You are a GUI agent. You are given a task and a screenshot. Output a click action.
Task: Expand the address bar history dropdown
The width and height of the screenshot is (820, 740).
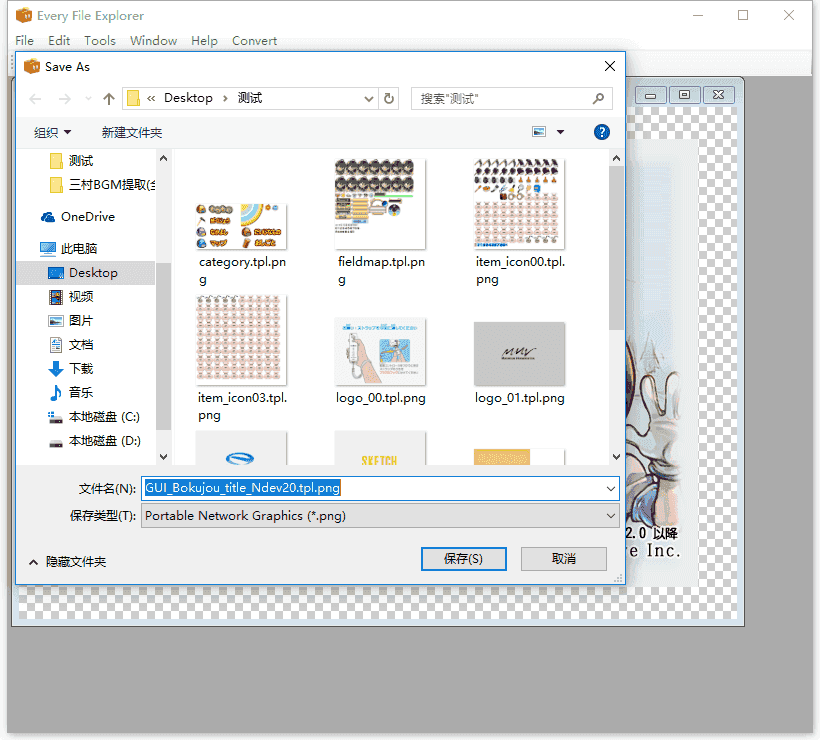point(369,99)
